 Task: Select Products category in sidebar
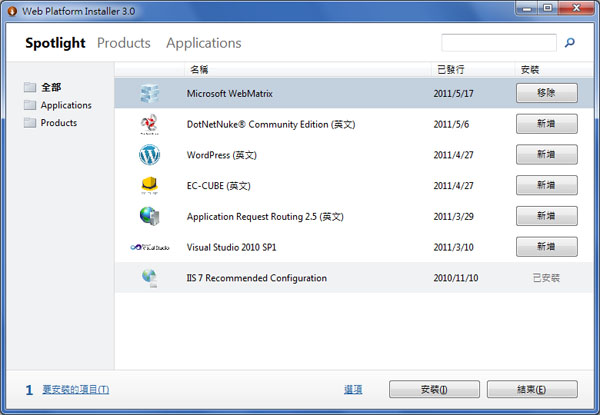coord(59,123)
